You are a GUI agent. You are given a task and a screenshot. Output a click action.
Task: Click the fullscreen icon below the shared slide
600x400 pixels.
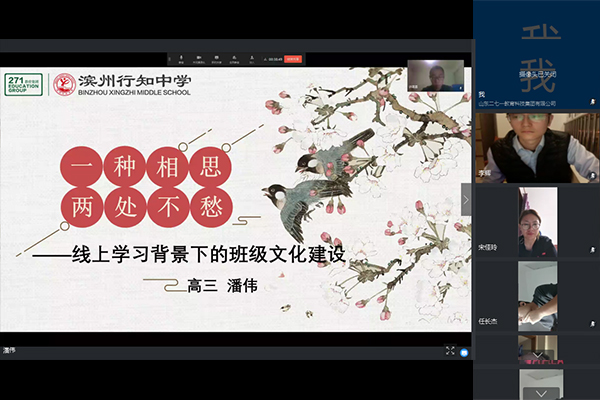click(x=450, y=351)
